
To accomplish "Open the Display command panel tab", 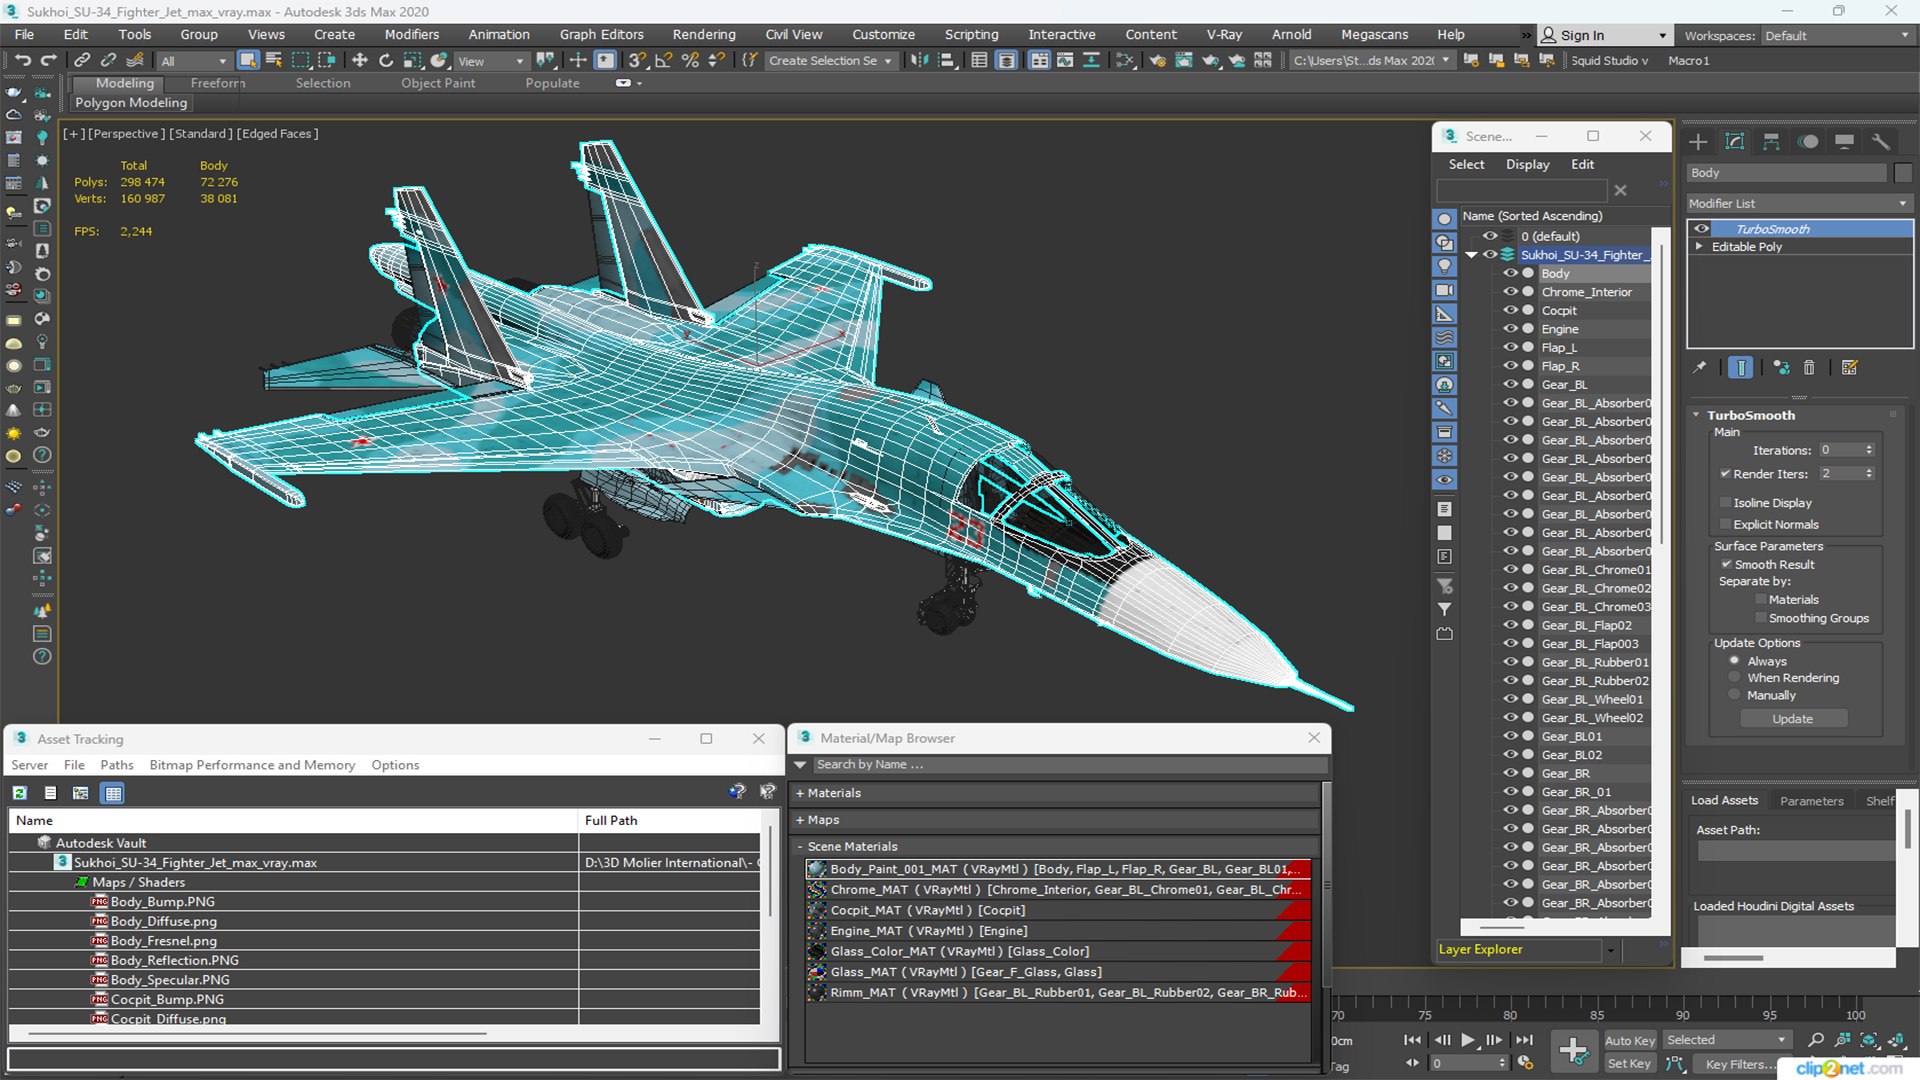I will [x=1845, y=142].
